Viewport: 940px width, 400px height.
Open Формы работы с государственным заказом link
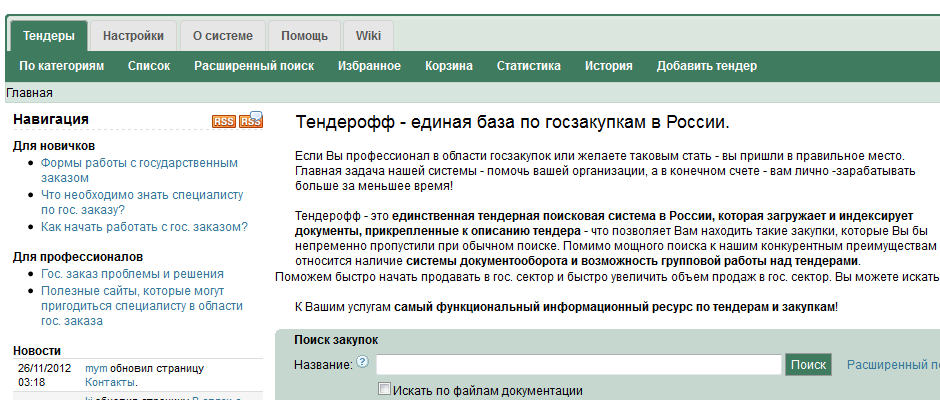(x=139, y=170)
